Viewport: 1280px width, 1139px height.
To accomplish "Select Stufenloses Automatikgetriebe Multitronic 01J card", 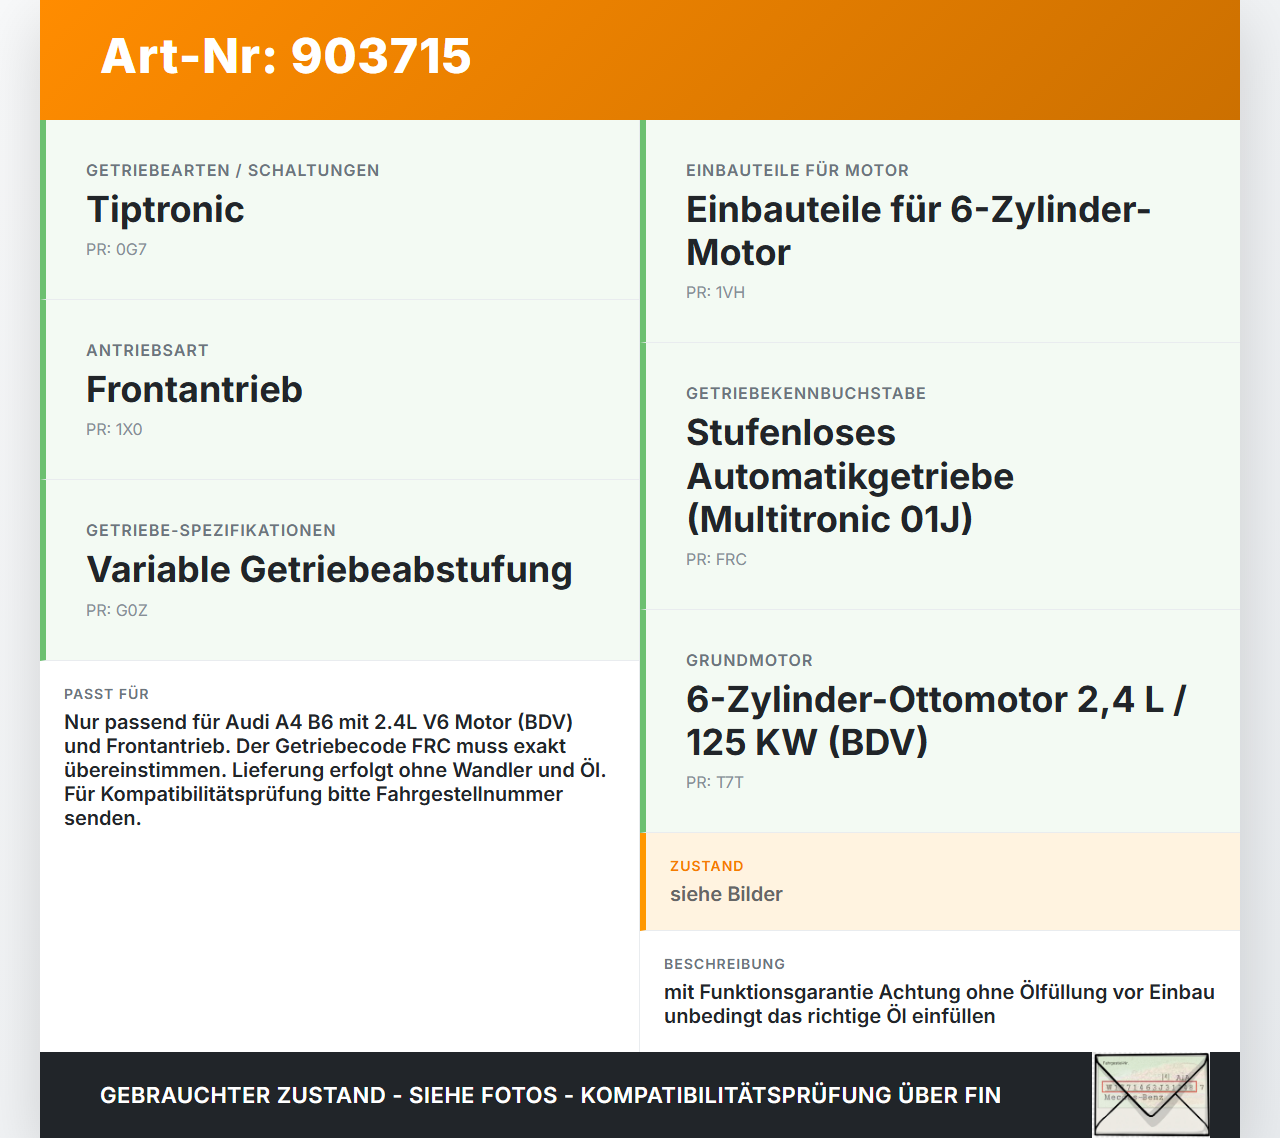I will point(940,476).
